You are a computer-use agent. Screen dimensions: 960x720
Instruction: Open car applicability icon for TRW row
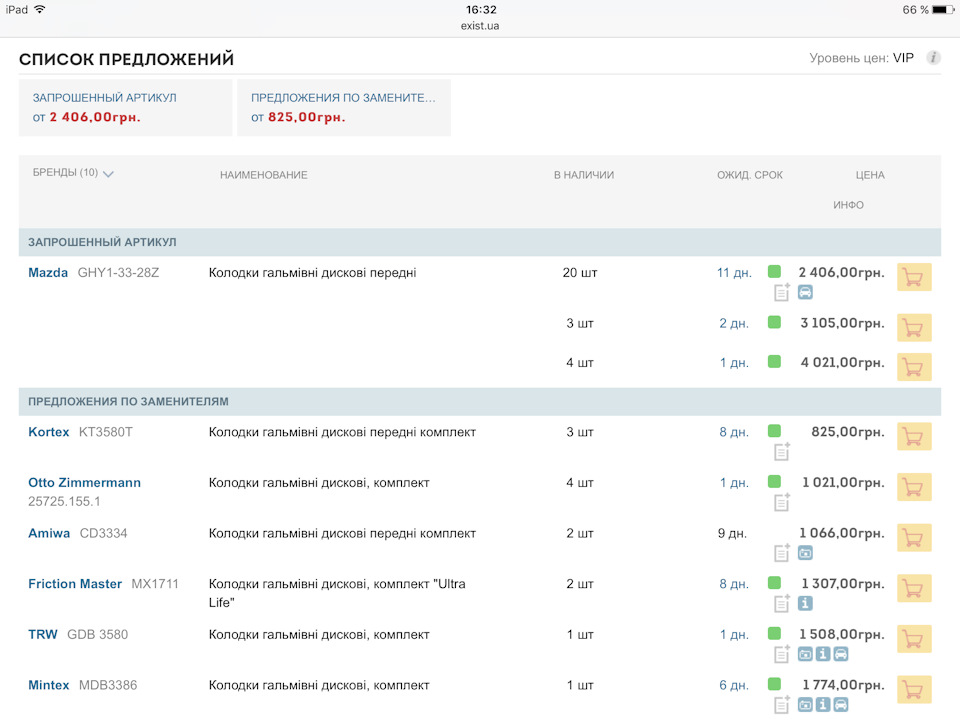tap(841, 654)
